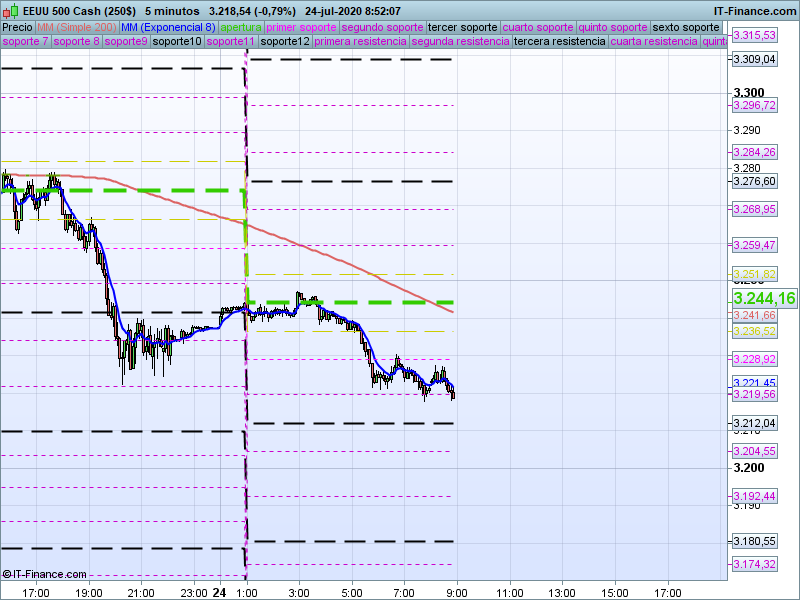This screenshot has height=600, width=800.
Task: Select the soporte11 label
Action: pyautogui.click(x=231, y=41)
